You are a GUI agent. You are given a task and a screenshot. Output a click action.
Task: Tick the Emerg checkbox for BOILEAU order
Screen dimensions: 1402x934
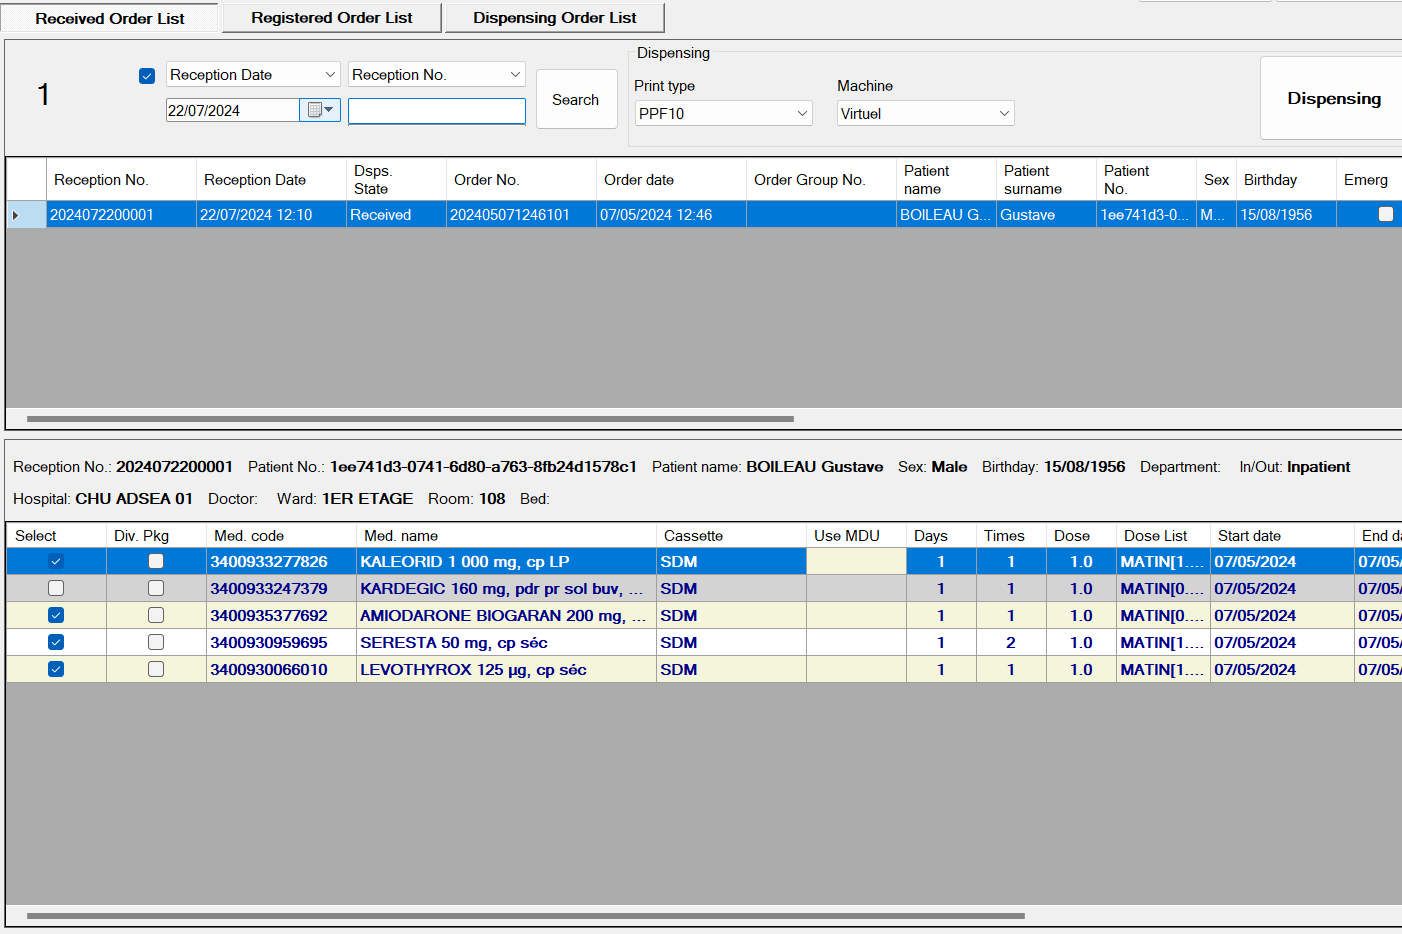pyautogui.click(x=1385, y=214)
